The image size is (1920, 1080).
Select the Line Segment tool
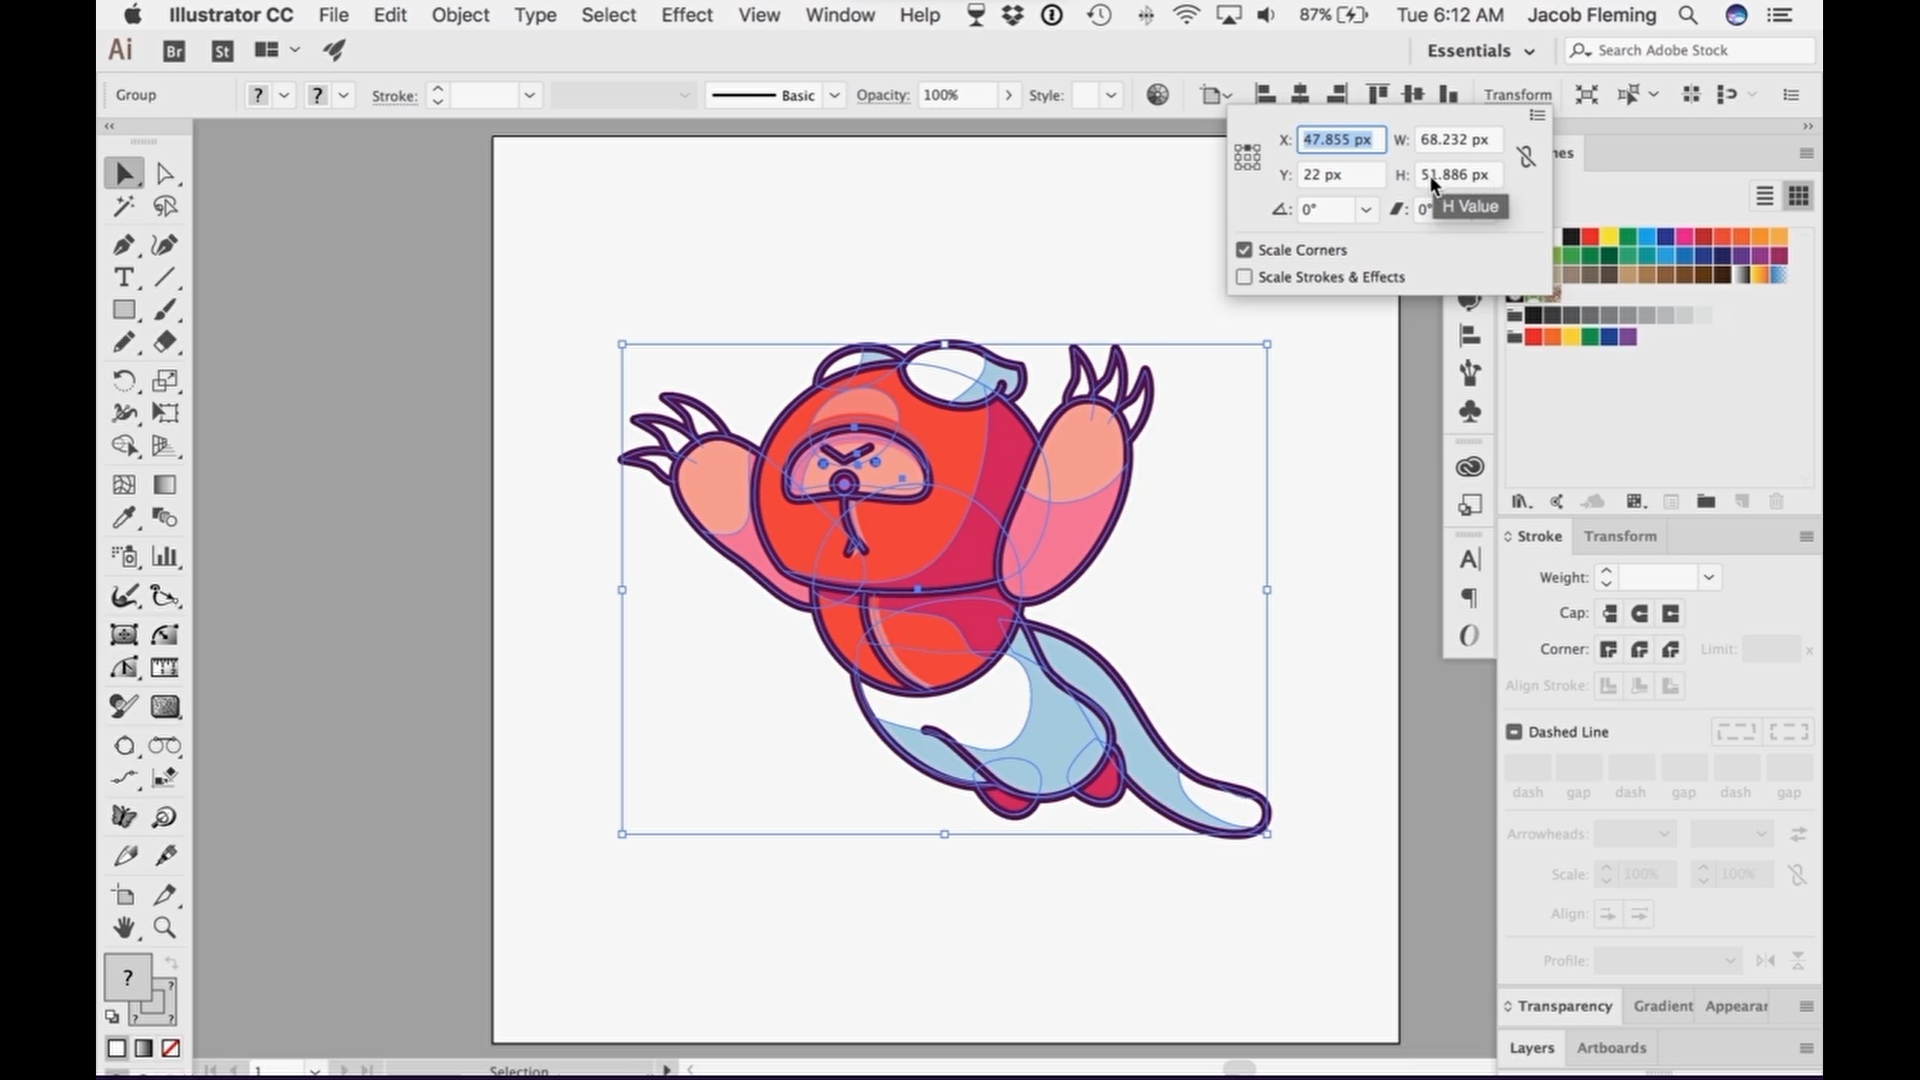[165, 278]
